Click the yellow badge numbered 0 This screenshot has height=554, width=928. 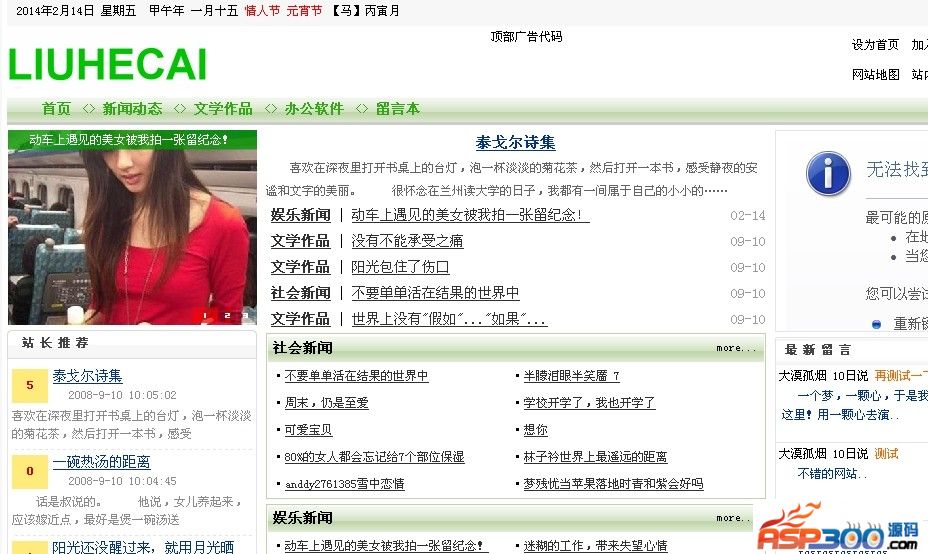[x=30, y=471]
